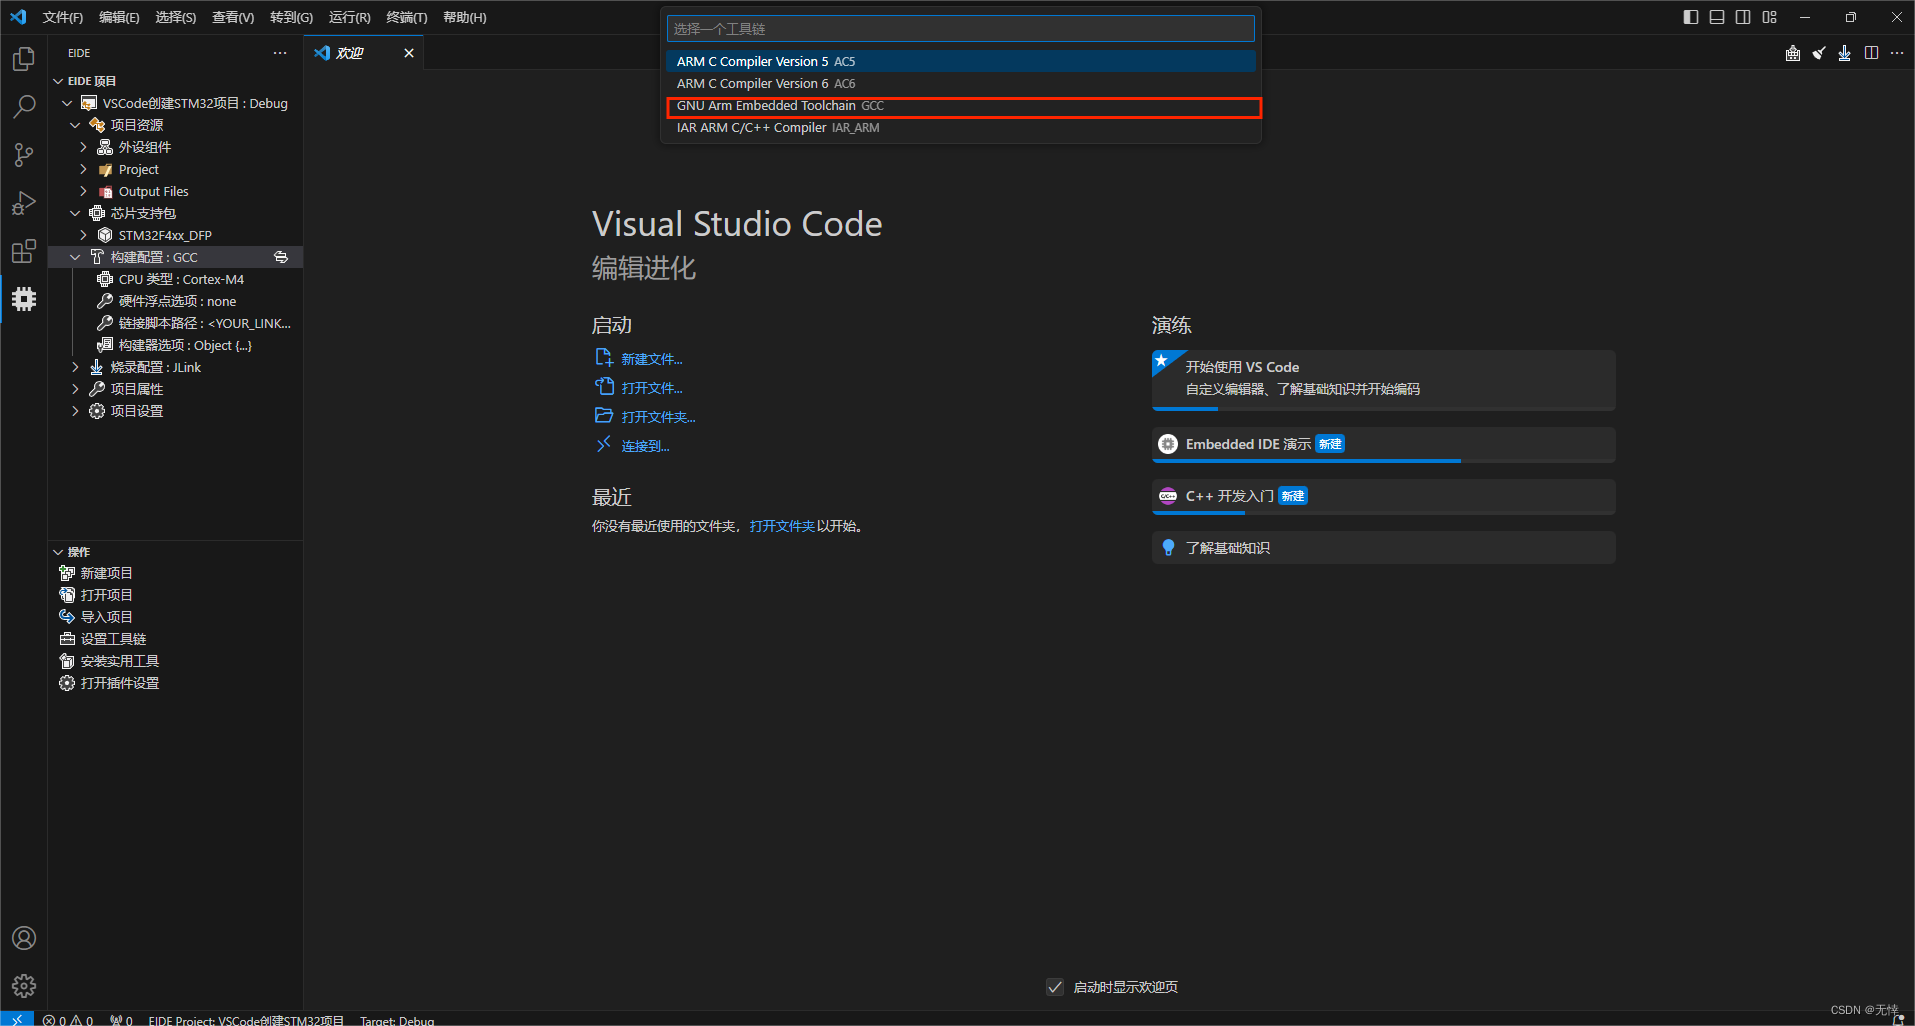Viewport: 1915px width, 1026px height.
Task: Select IAR ARM C/C++ Compiler option
Action: (960, 127)
